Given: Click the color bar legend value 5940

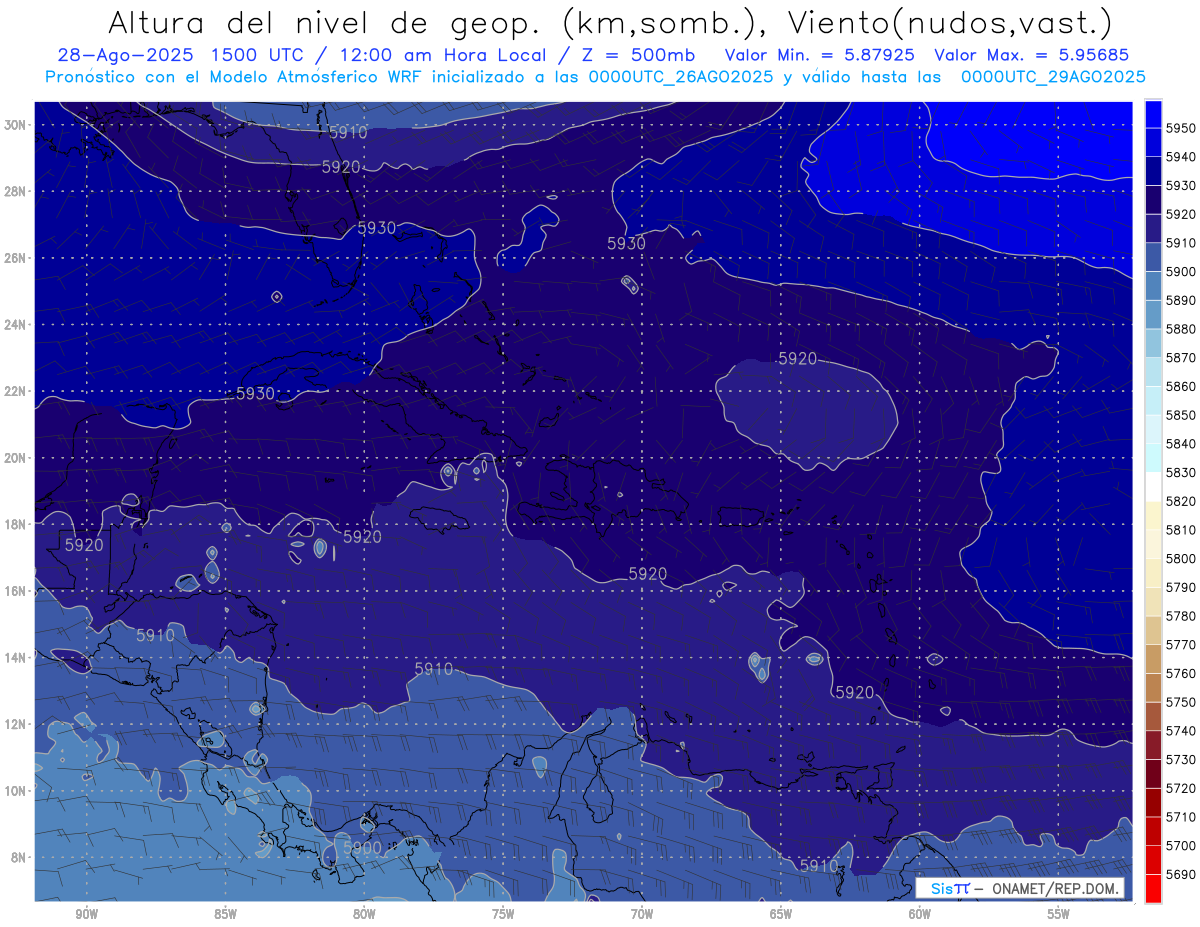Looking at the screenshot, I should [1180, 157].
